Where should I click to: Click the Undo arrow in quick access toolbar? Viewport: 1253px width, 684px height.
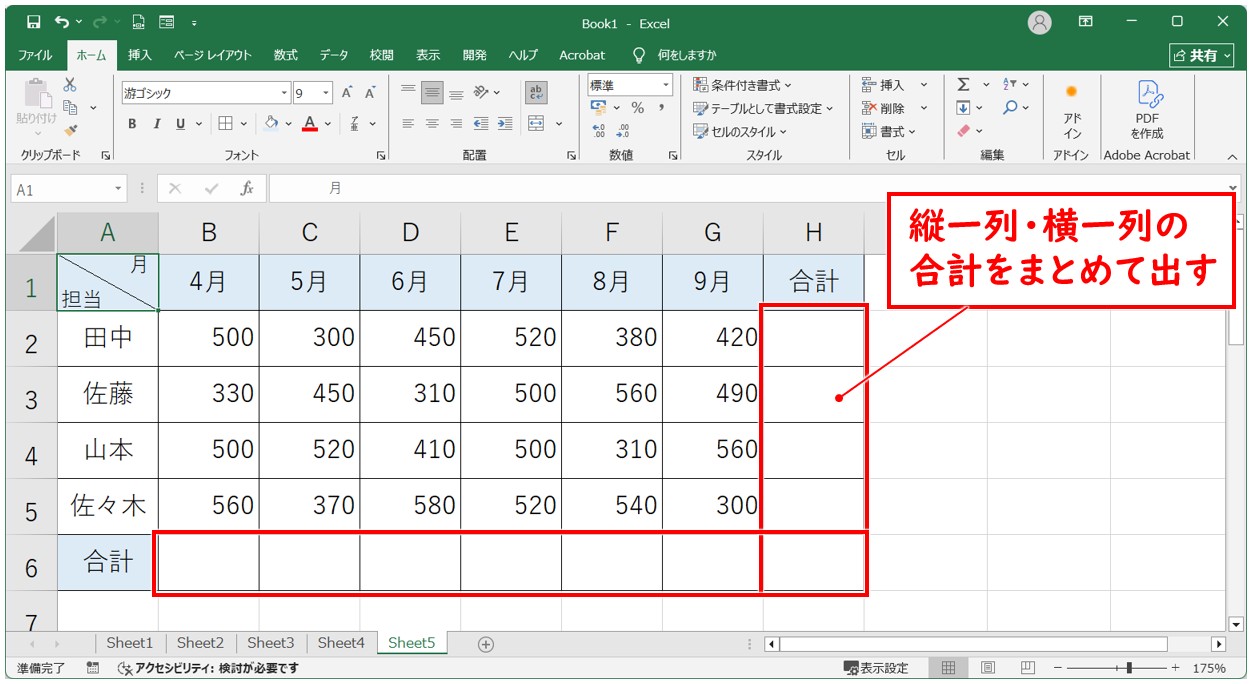pos(63,22)
